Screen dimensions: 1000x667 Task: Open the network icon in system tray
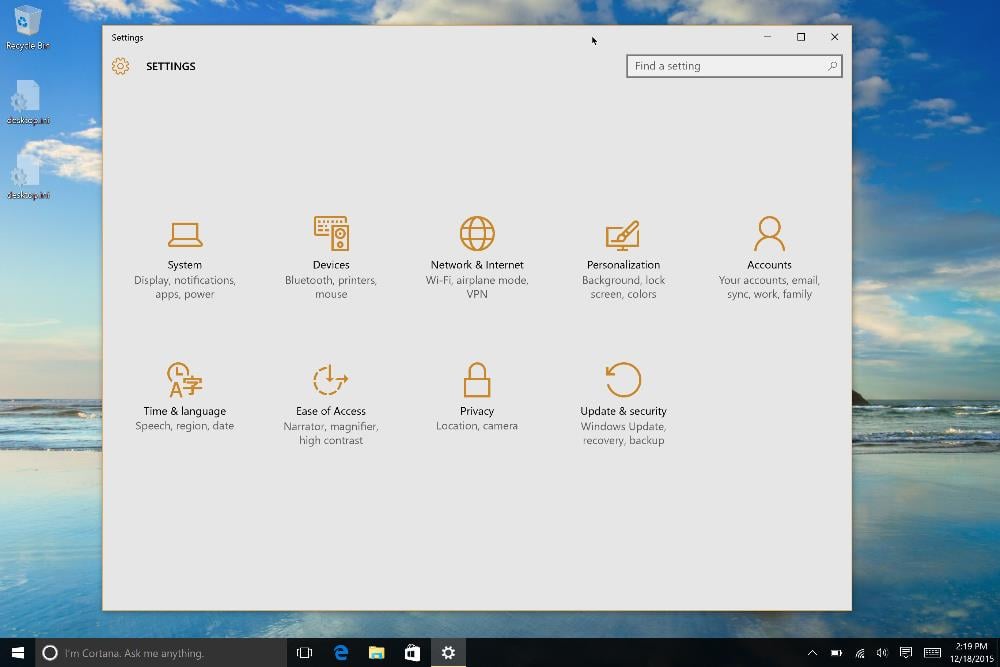coord(860,653)
